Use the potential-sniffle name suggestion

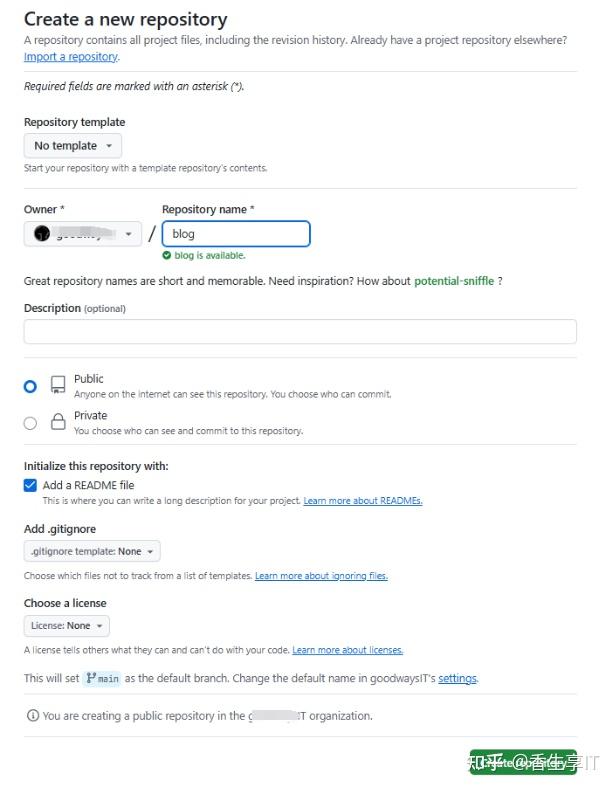pyautogui.click(x=454, y=281)
